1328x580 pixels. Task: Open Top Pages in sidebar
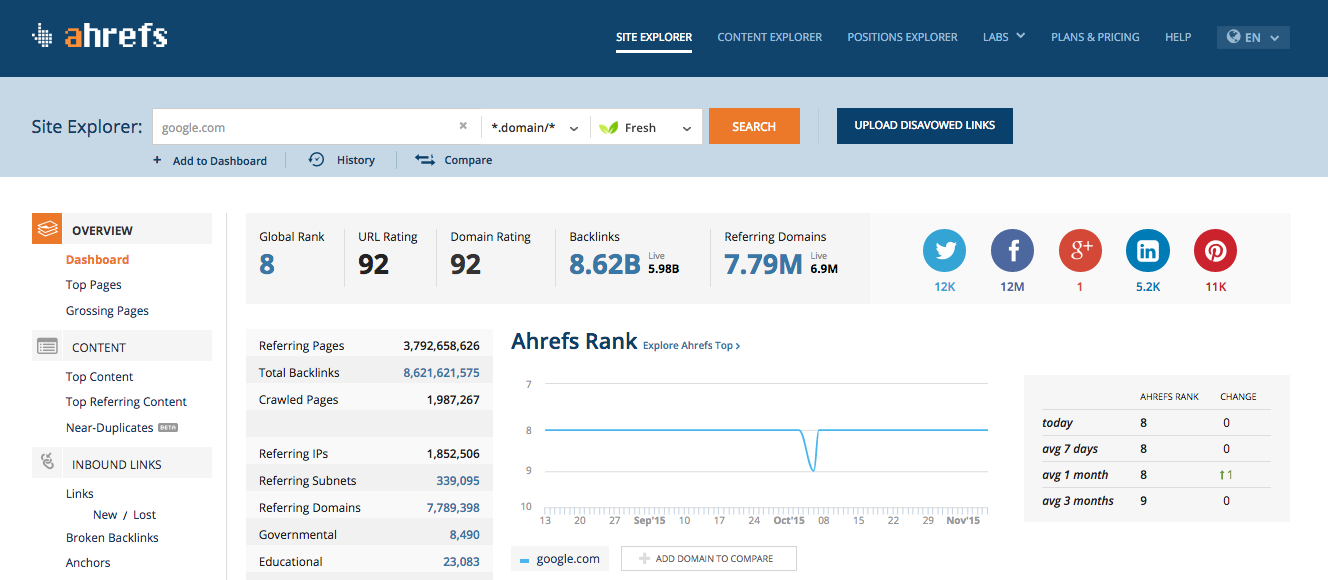coord(94,285)
